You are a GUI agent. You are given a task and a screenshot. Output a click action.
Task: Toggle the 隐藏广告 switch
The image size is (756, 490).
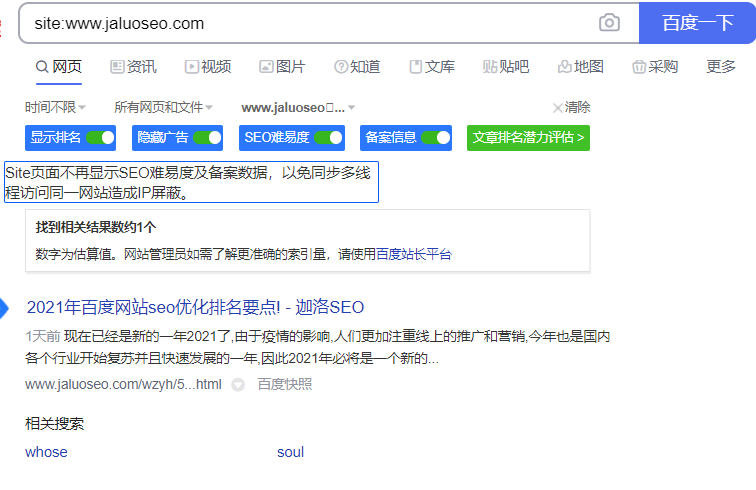click(207, 138)
